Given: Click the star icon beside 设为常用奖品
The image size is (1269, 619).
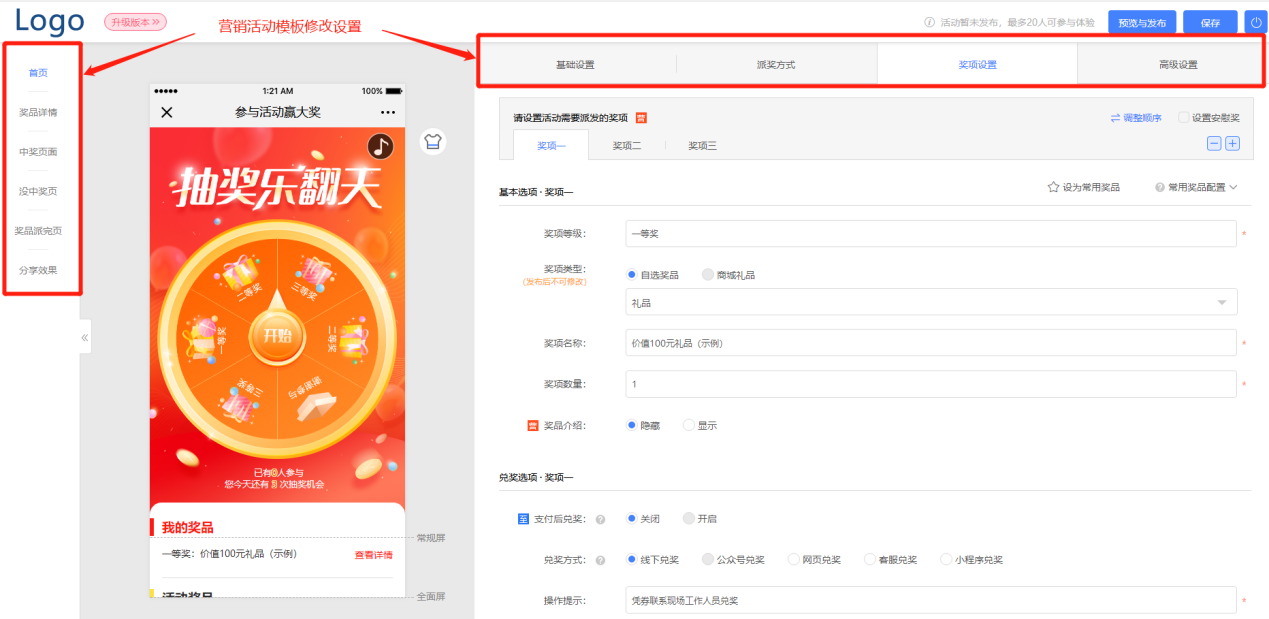Looking at the screenshot, I should 1051,187.
